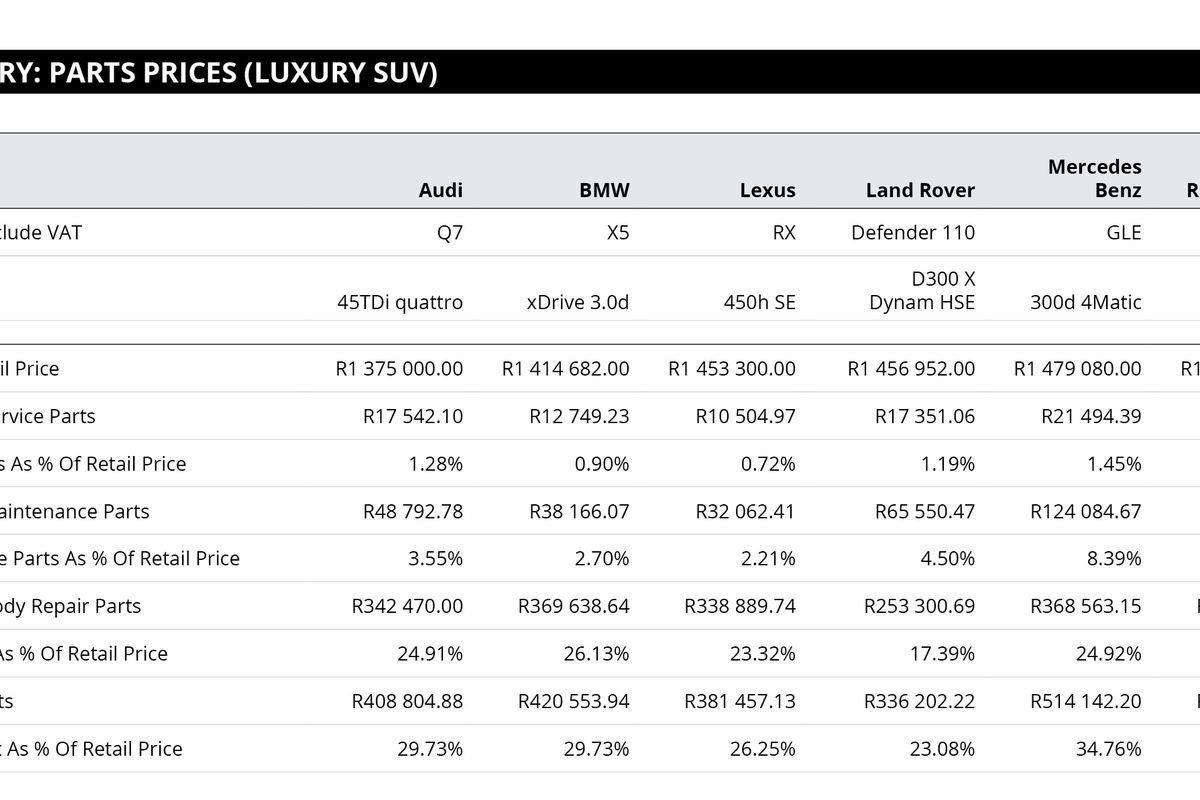This screenshot has width=1200, height=800.
Task: Click the Parts Prices (Luxury SUV) title banner
Action: [x=219, y=73]
